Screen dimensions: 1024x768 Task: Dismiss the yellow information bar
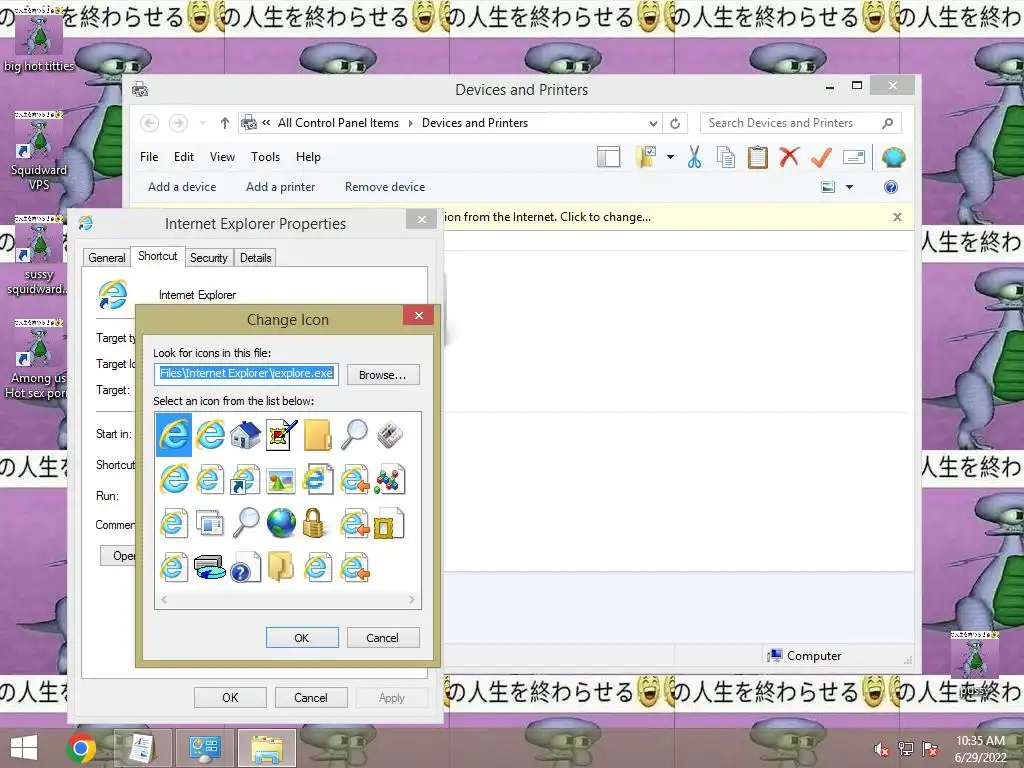pyautogui.click(x=897, y=217)
